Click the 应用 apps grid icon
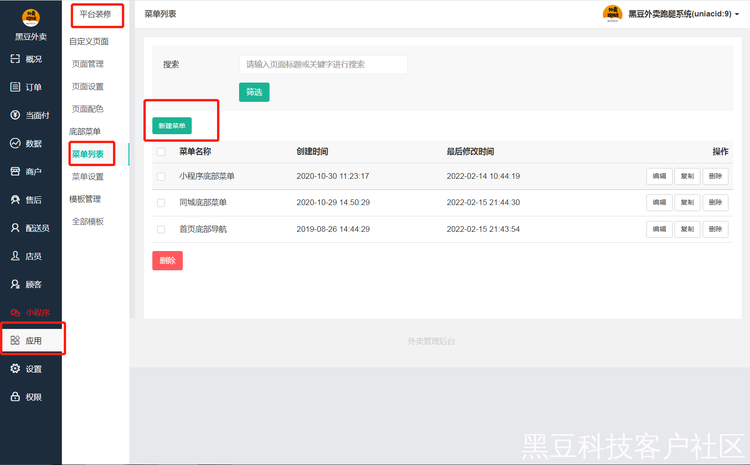 pyautogui.click(x=15, y=341)
